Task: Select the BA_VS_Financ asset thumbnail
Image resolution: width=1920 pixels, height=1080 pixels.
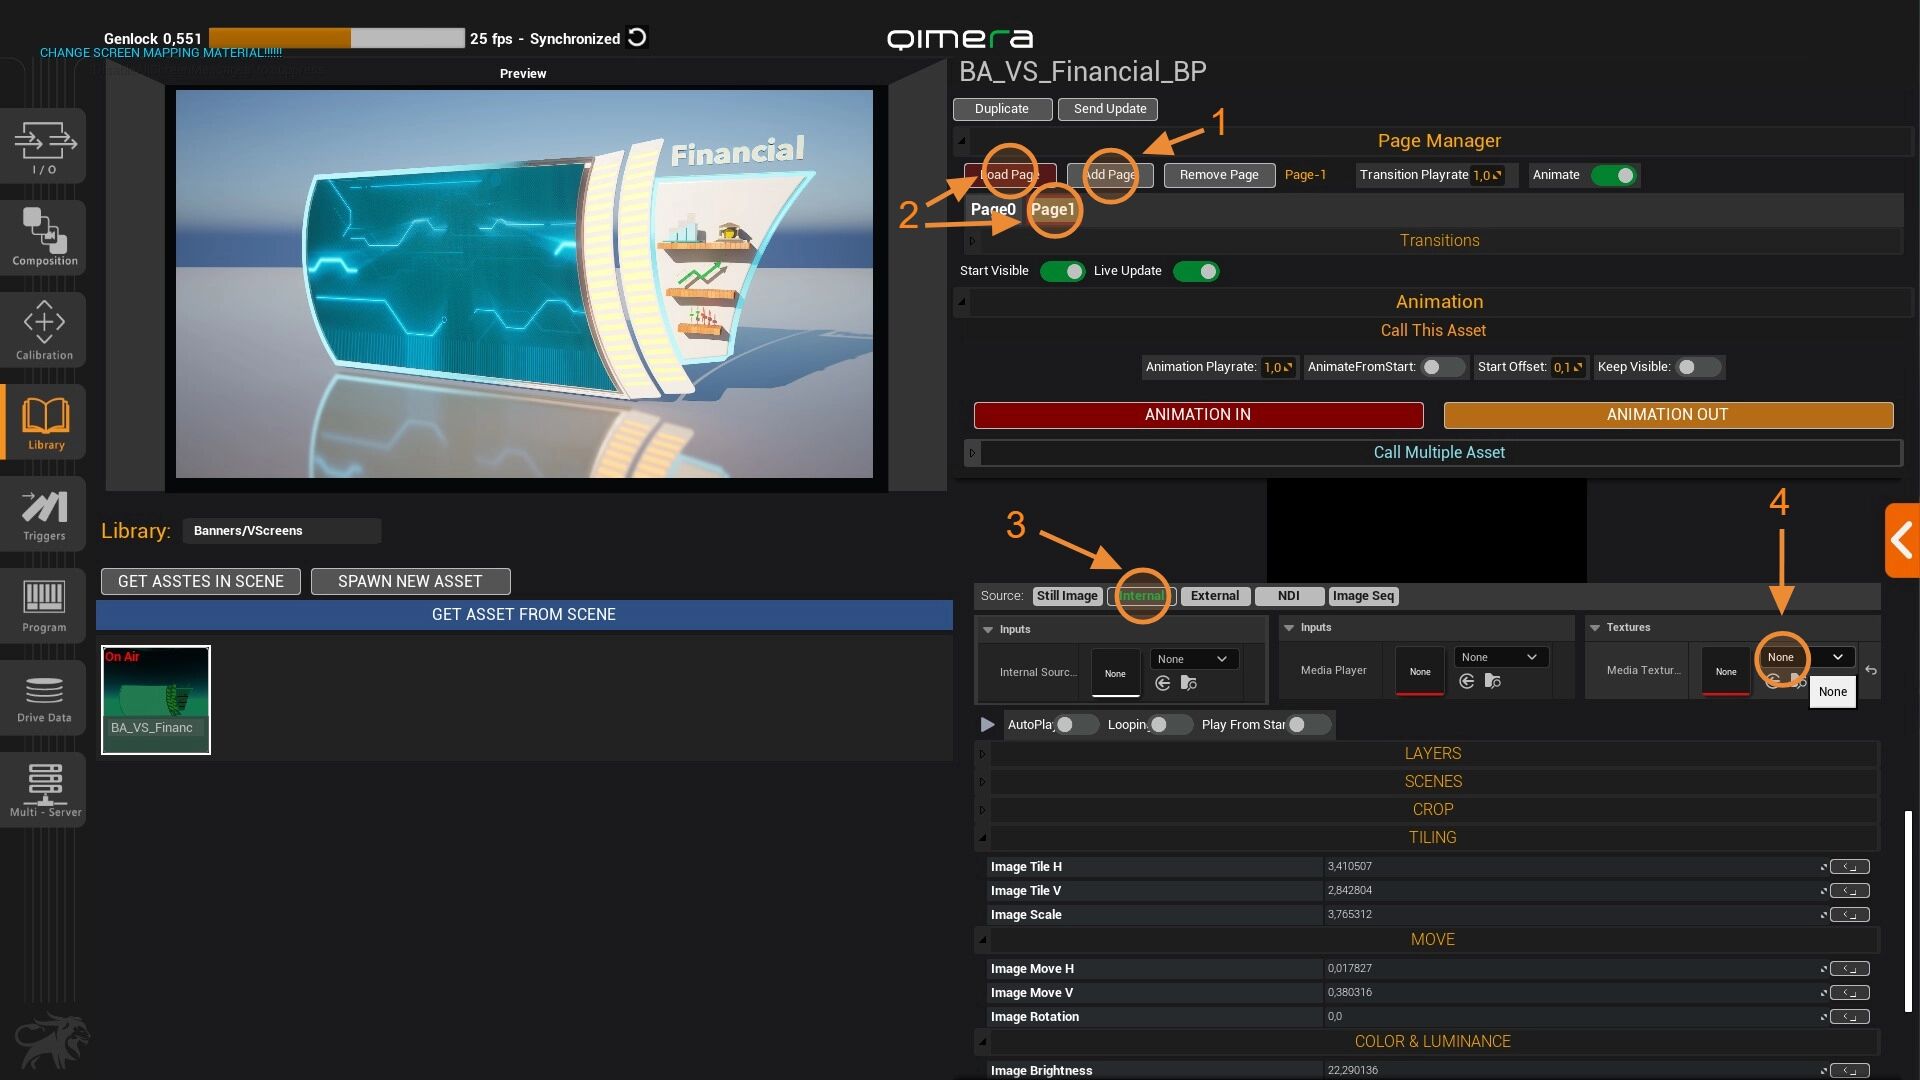Action: coord(156,699)
